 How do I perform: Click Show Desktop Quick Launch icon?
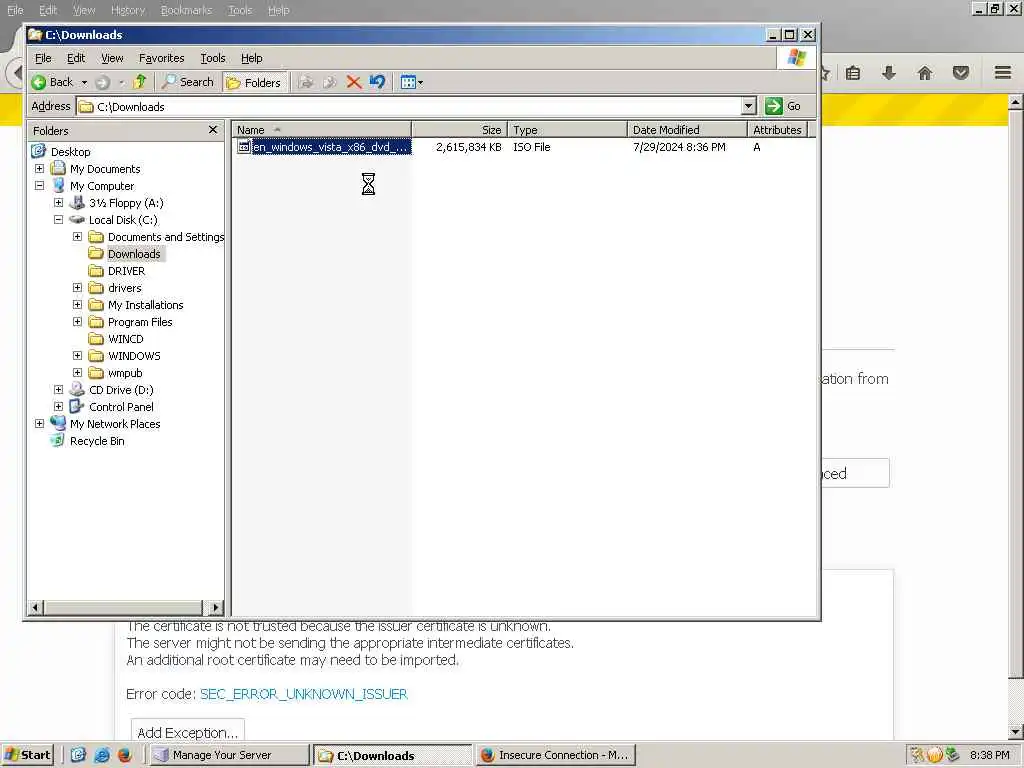pyautogui.click(x=78, y=755)
